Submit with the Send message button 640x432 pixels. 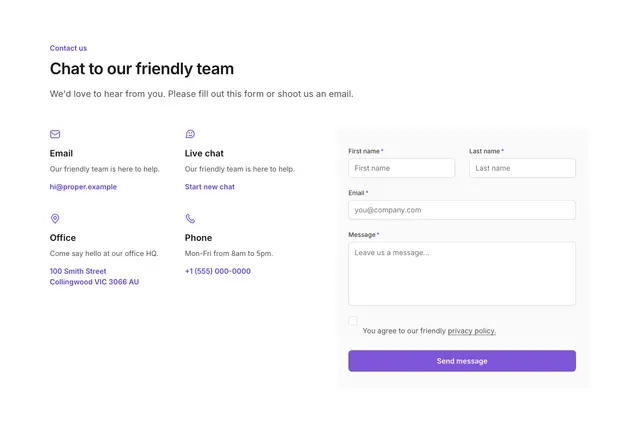pyautogui.click(x=462, y=361)
